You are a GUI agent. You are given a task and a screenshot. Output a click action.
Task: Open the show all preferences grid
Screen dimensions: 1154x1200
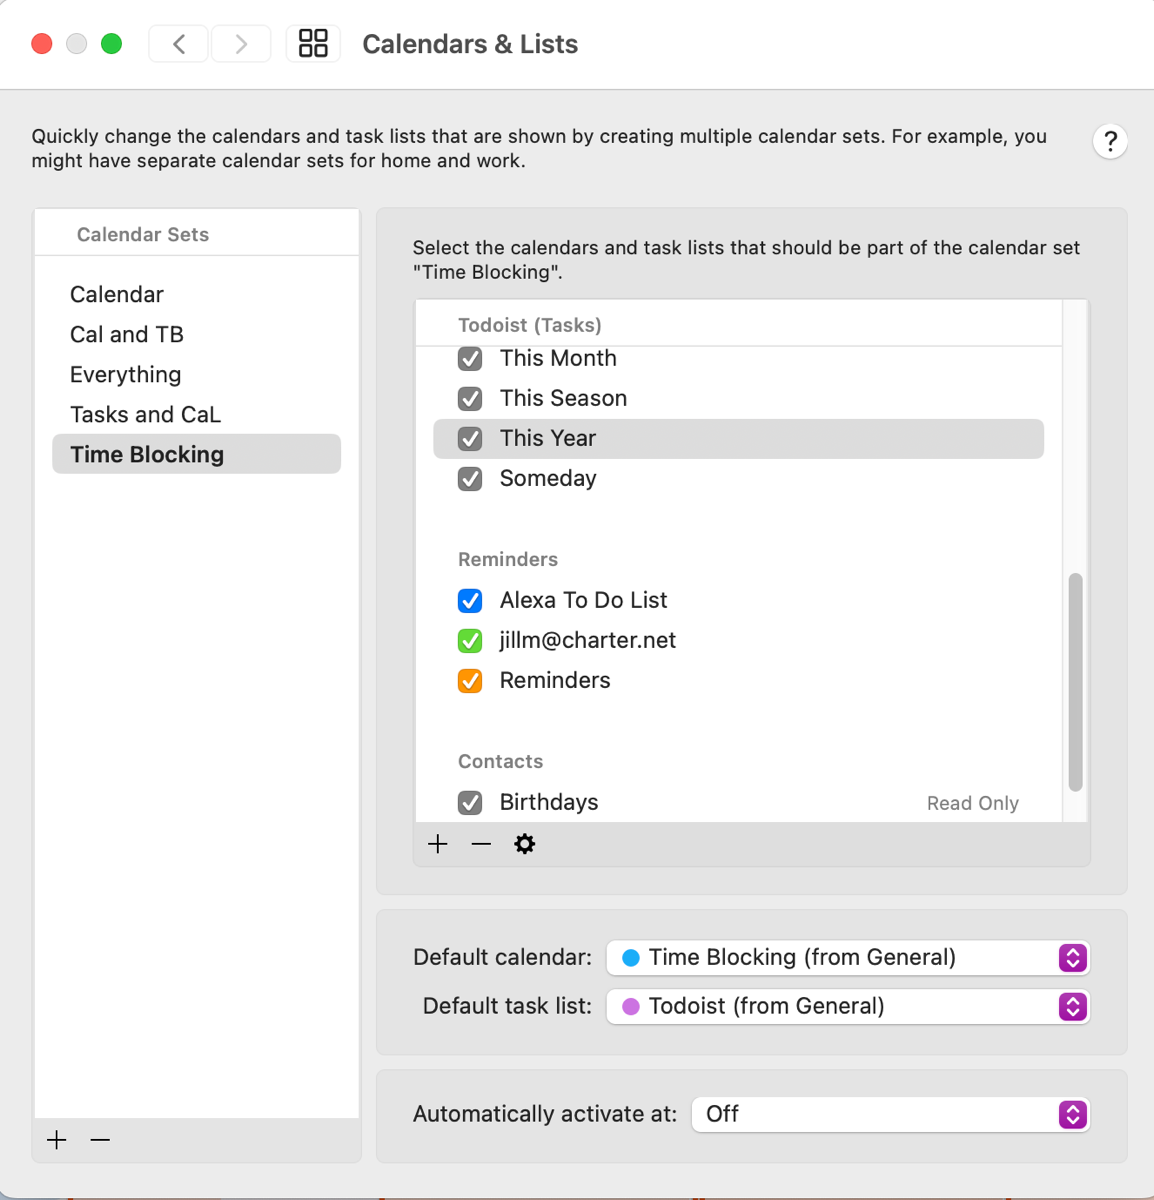[313, 44]
